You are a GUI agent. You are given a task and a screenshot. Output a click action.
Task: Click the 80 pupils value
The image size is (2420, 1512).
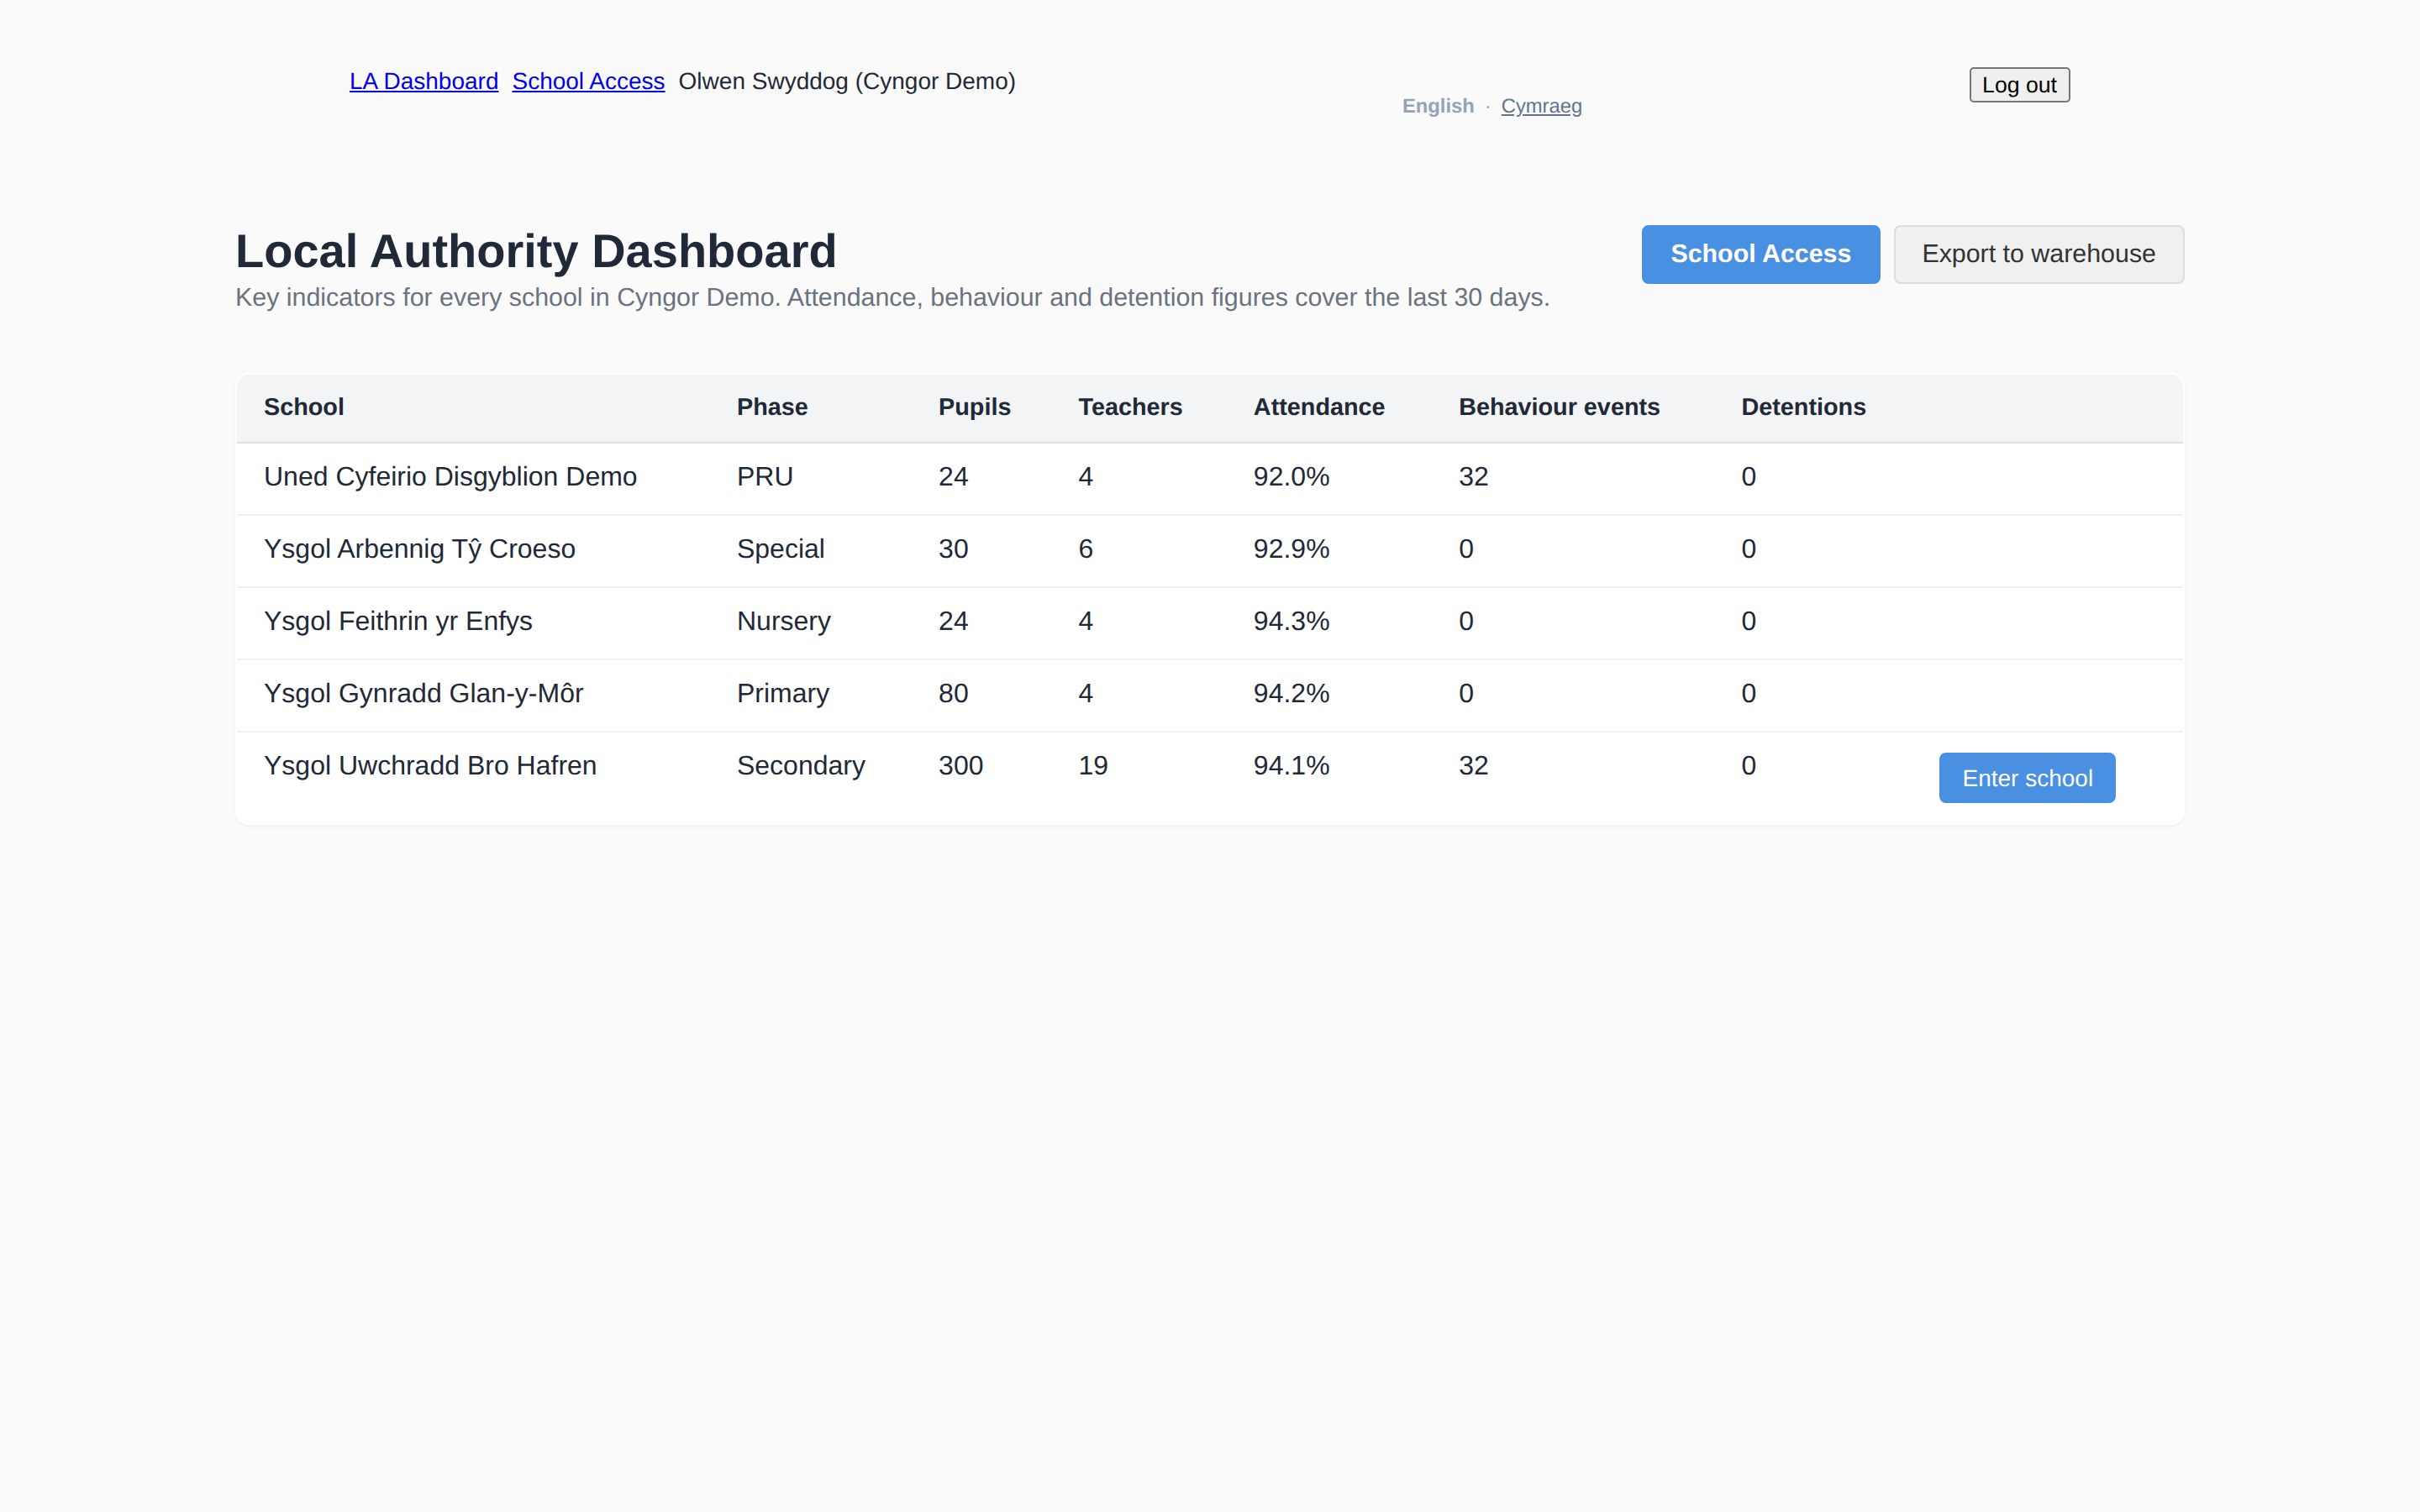click(953, 693)
